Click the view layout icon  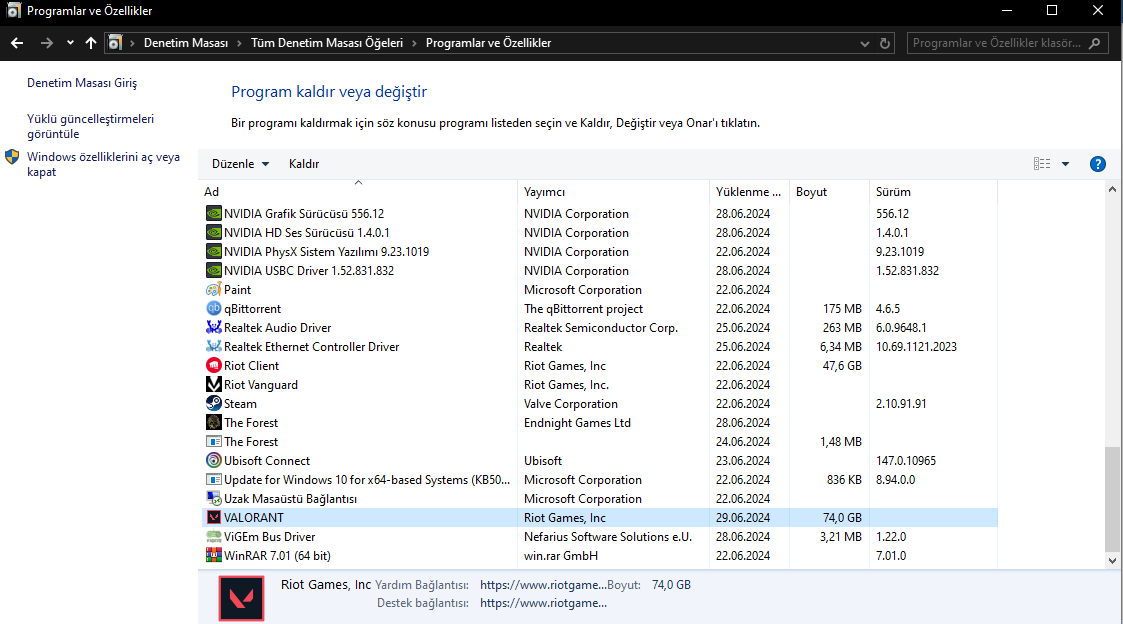tap(1042, 164)
